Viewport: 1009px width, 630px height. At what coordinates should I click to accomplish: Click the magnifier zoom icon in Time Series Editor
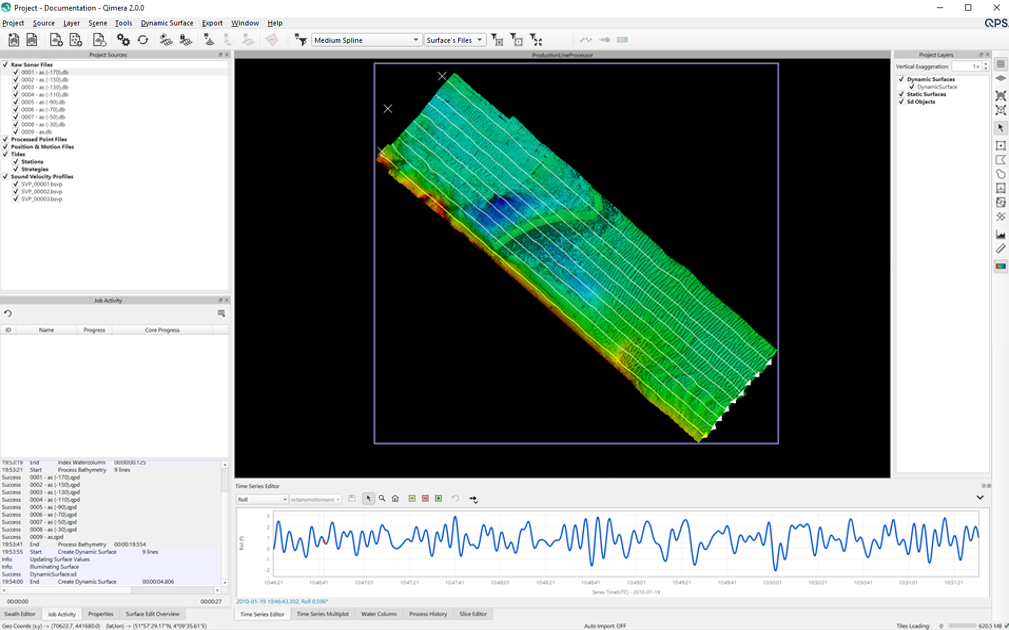(x=382, y=499)
